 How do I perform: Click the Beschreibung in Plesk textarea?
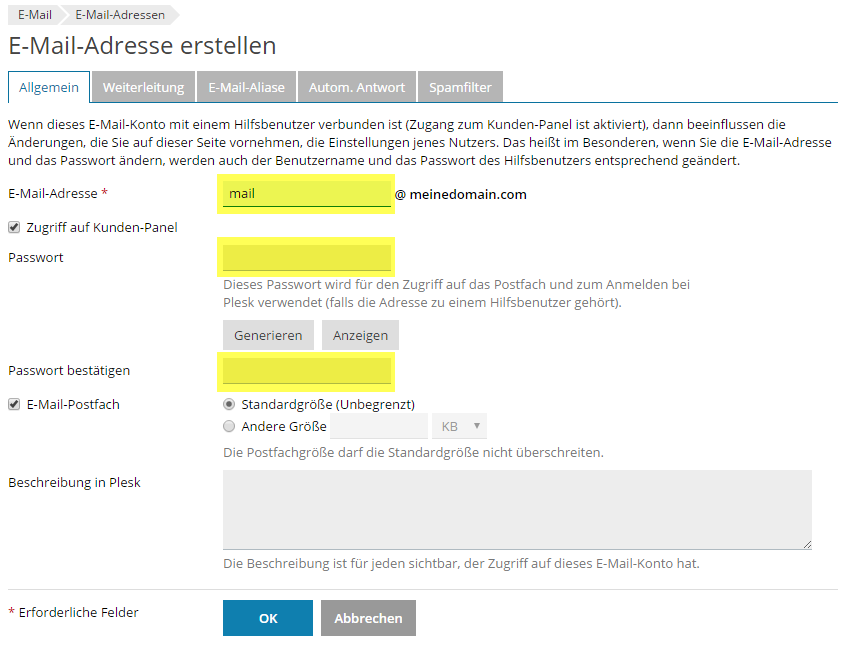518,510
